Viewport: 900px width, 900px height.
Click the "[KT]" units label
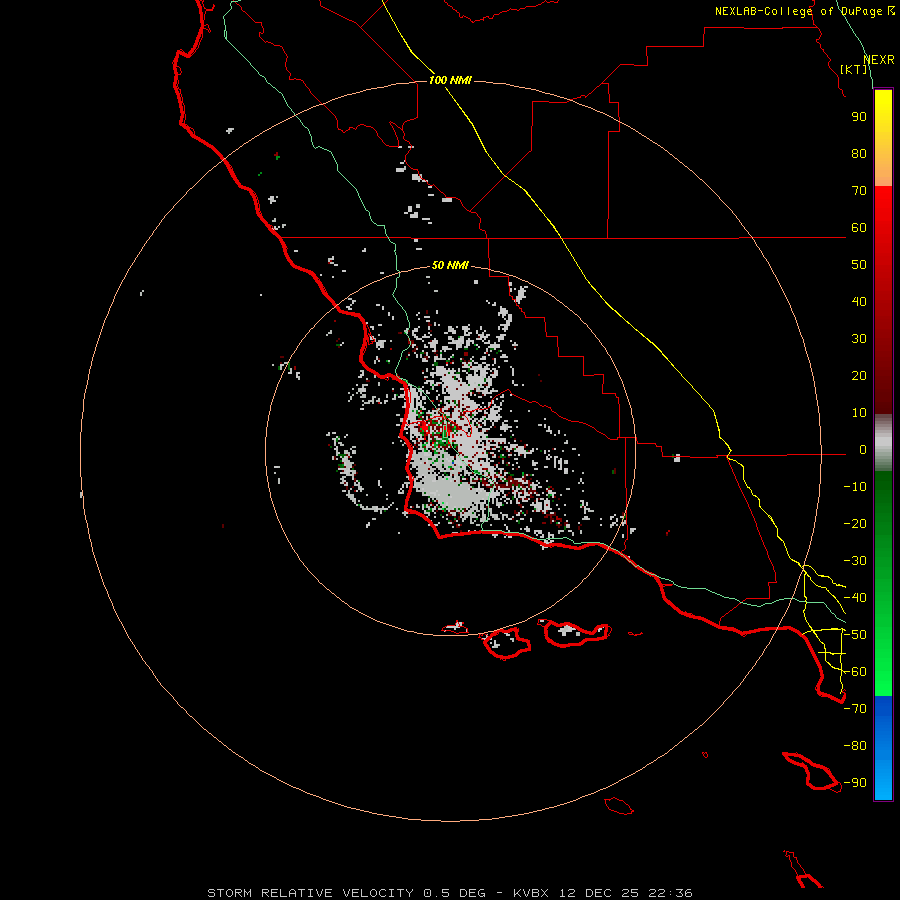tap(854, 69)
